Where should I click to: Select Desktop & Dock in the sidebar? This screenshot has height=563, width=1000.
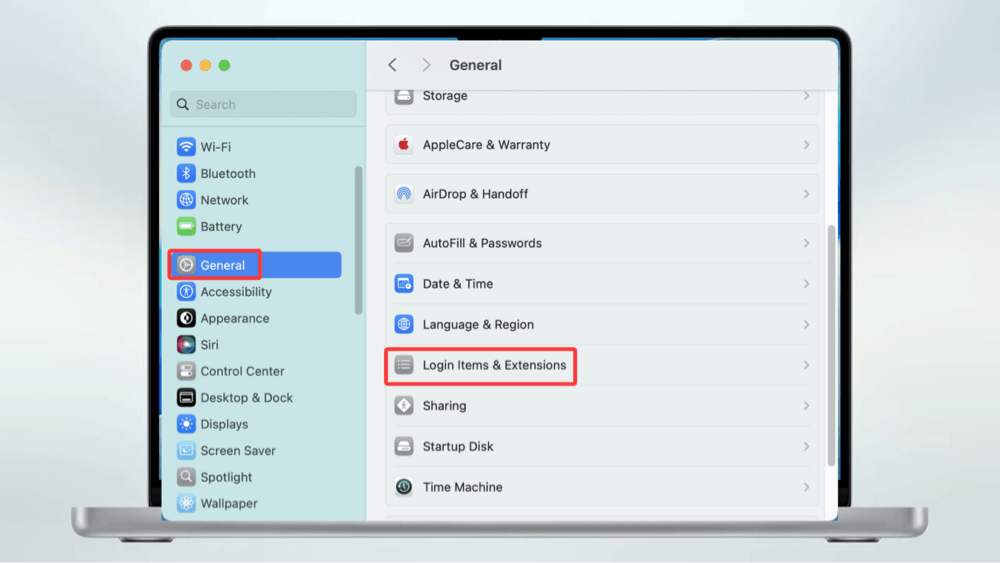click(x=246, y=397)
